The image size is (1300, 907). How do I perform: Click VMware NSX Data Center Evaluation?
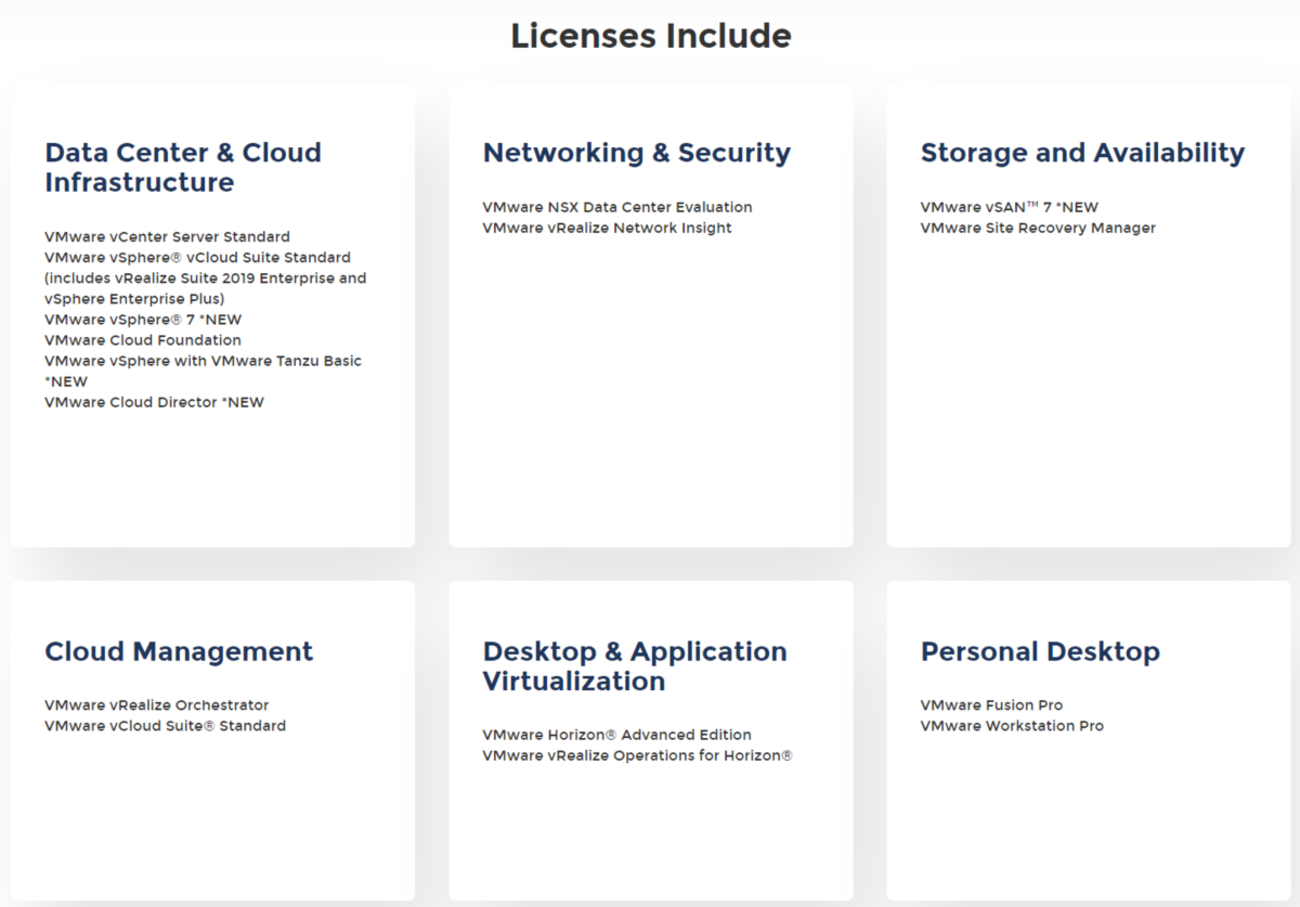617,207
